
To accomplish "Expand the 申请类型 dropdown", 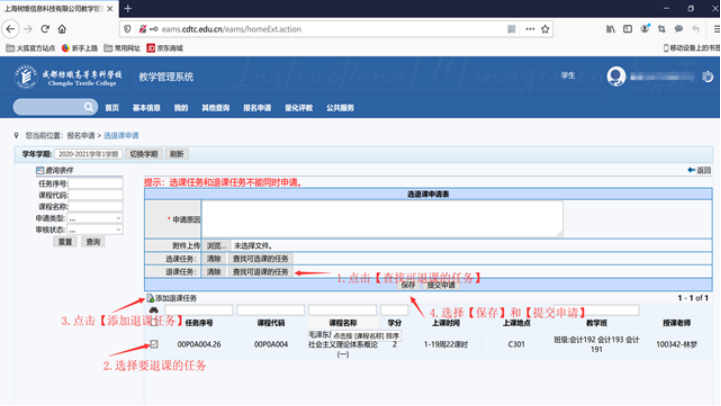I will 94,217.
